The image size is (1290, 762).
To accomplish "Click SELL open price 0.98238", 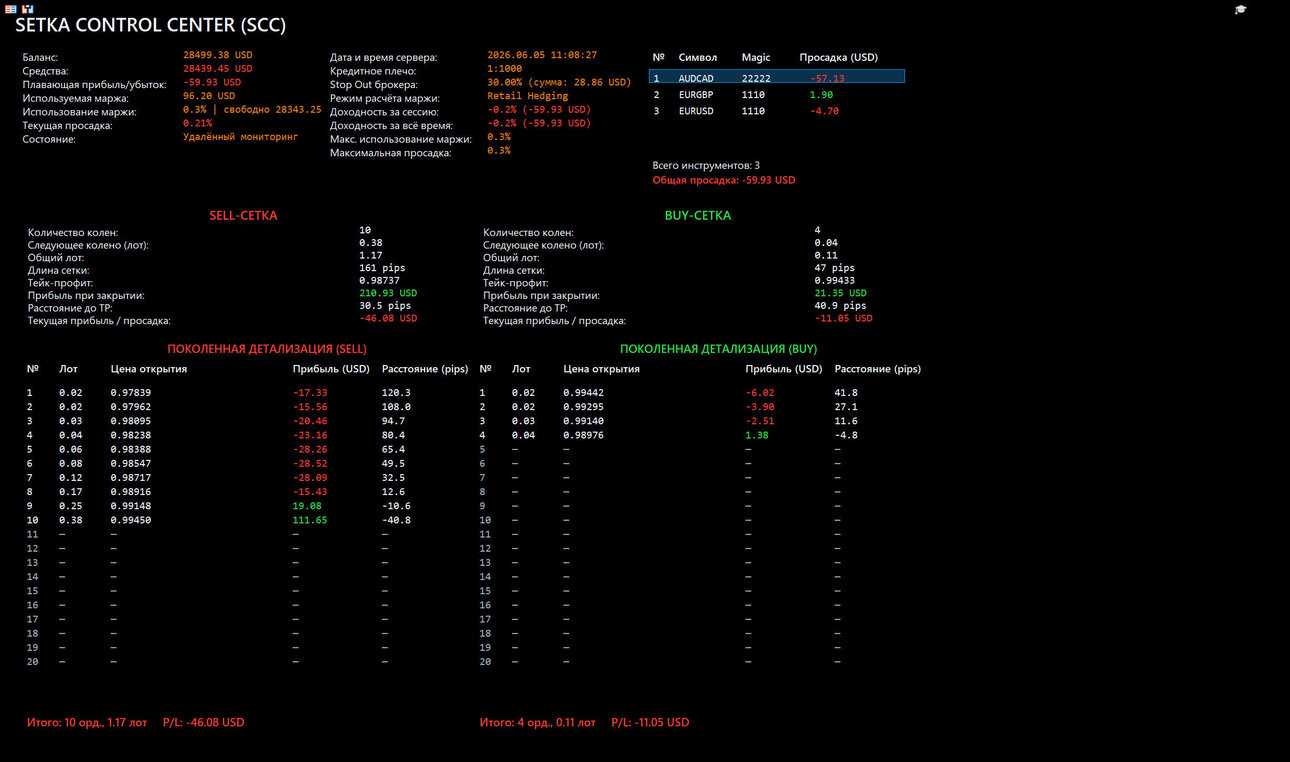I will point(131,435).
